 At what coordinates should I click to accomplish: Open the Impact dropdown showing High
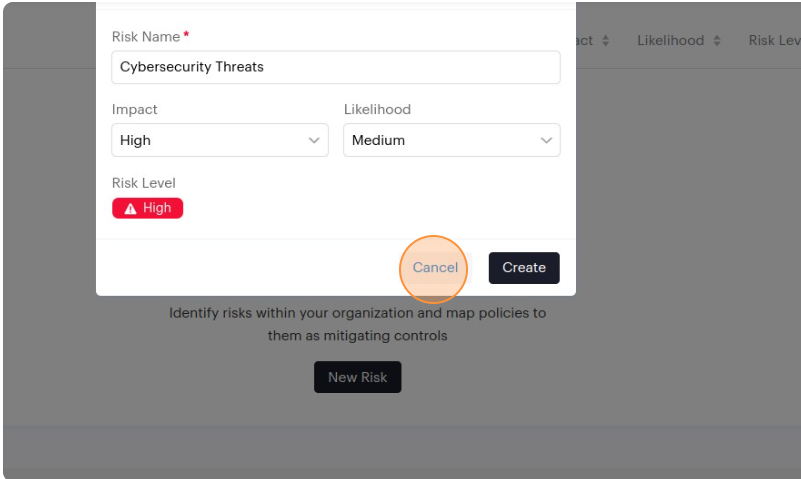[x=219, y=140]
